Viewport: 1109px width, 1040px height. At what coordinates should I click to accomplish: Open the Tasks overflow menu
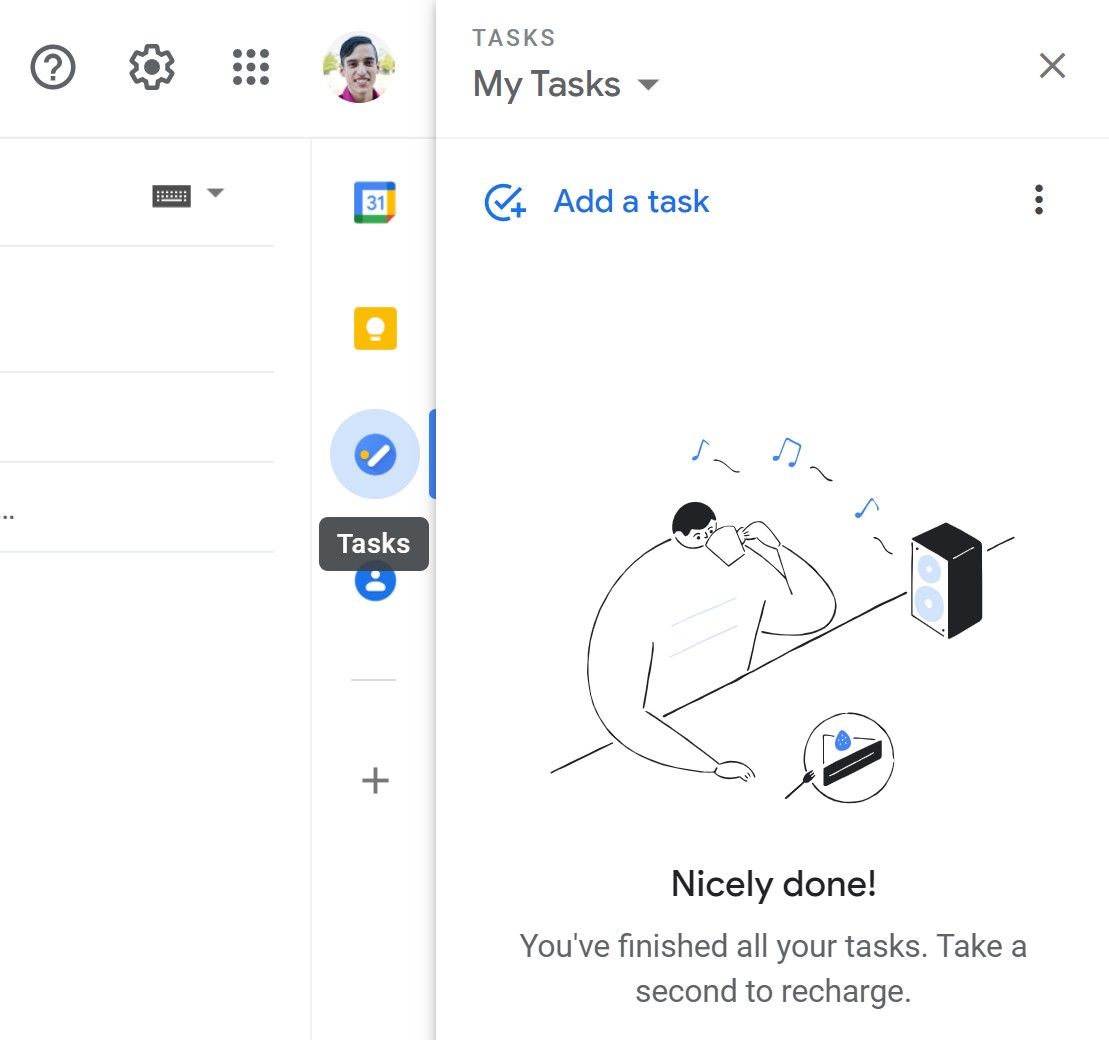pos(1038,200)
